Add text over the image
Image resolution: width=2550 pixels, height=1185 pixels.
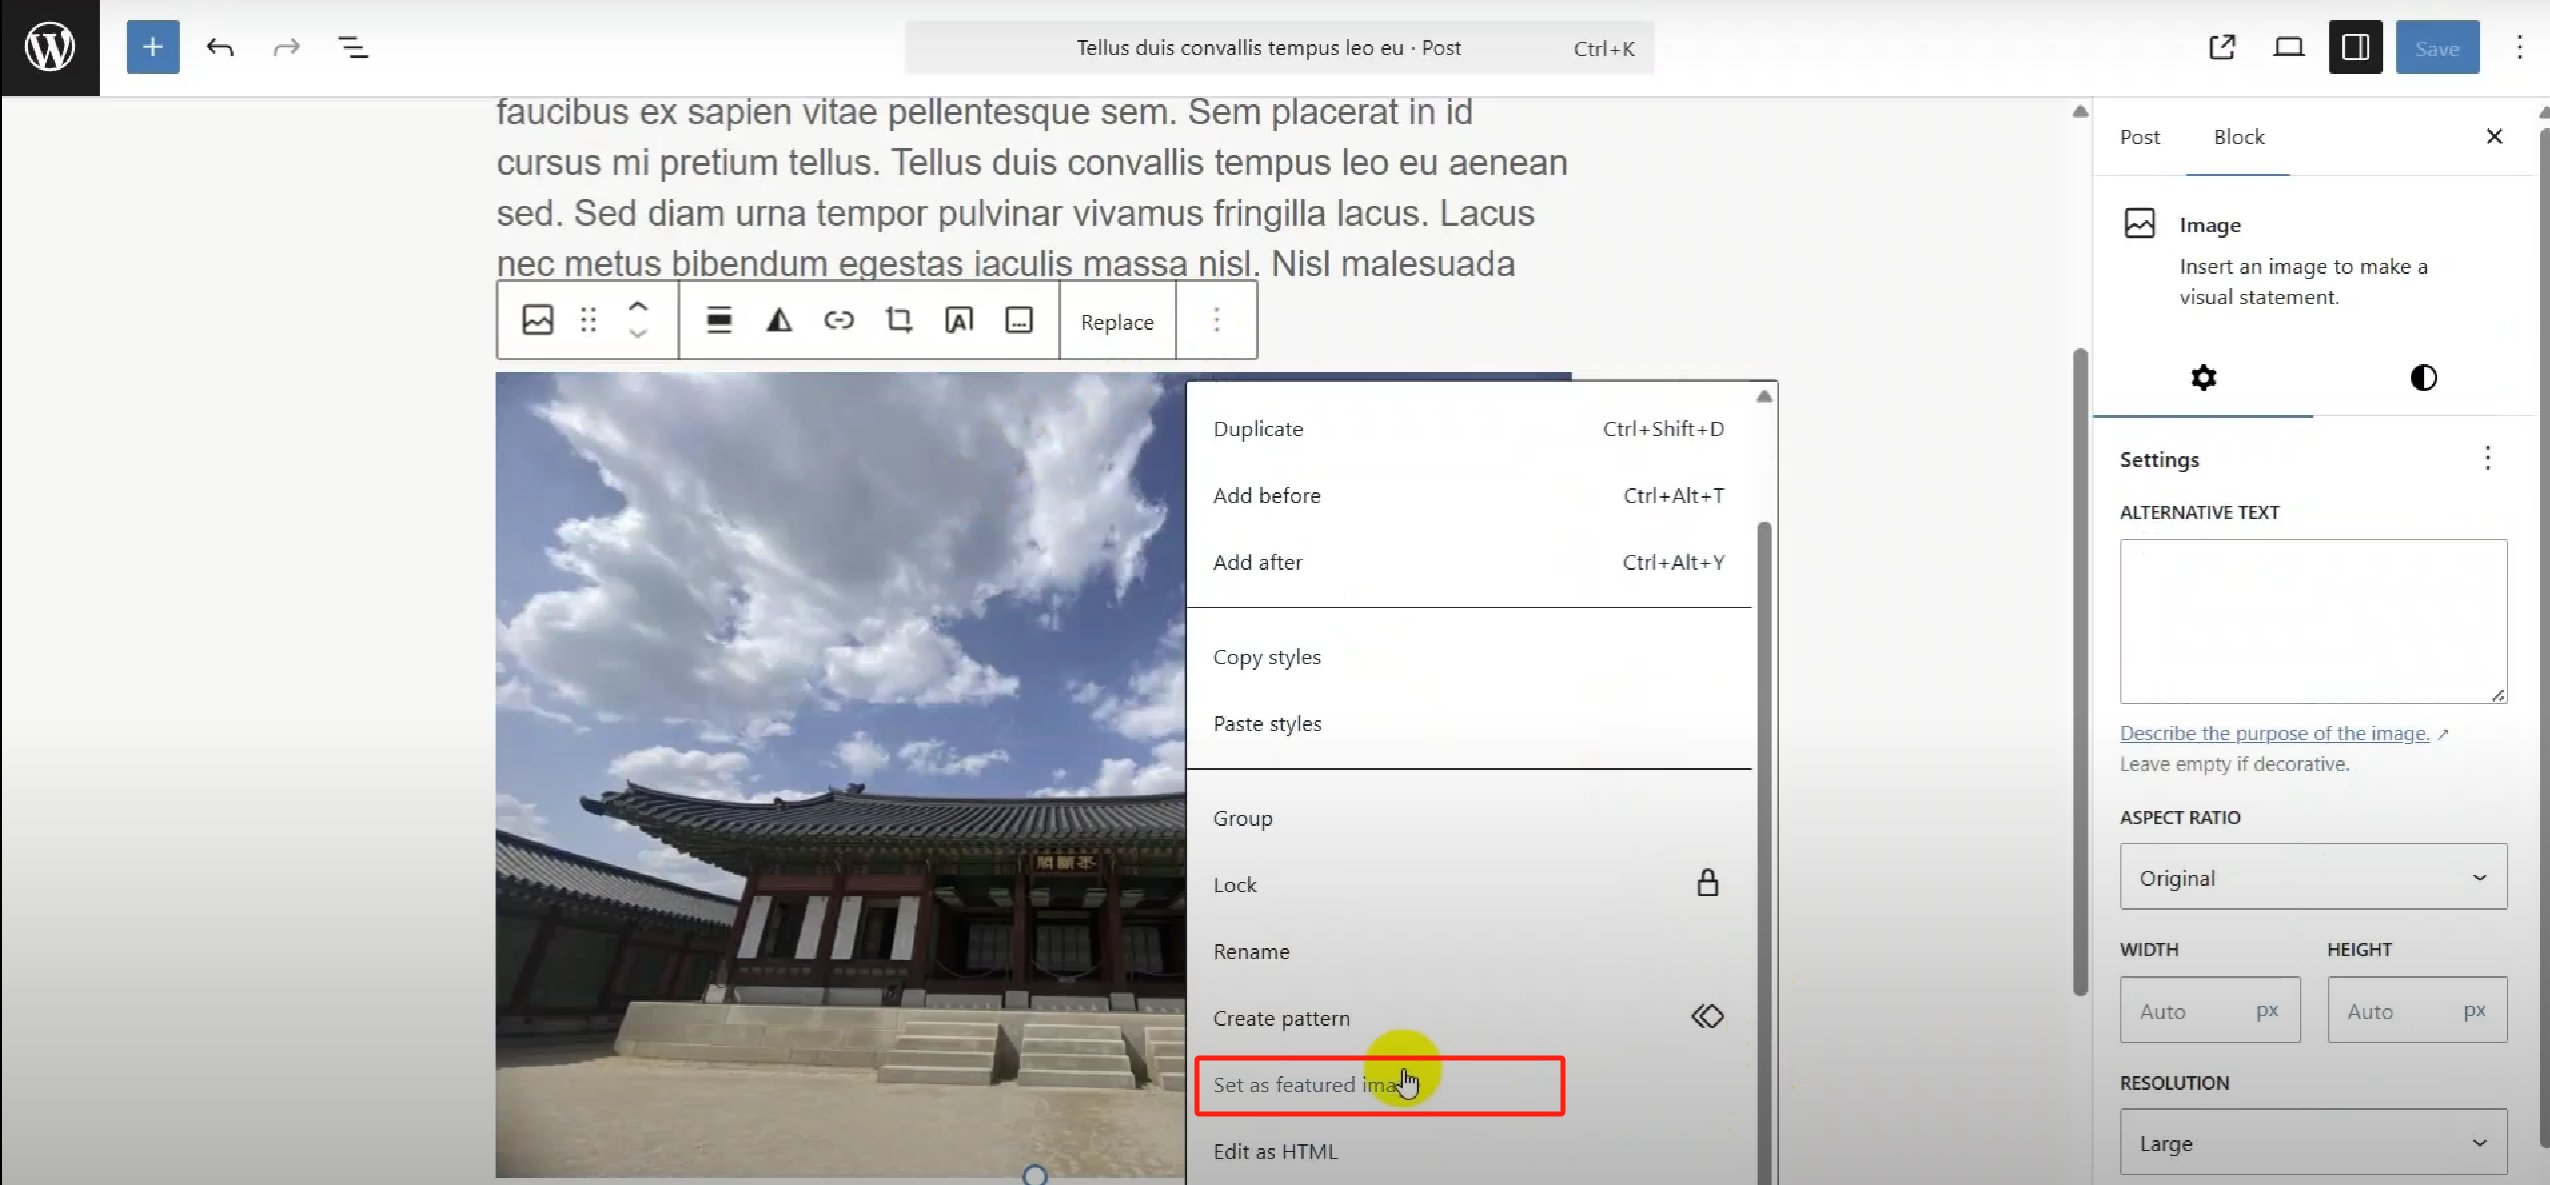(x=958, y=320)
